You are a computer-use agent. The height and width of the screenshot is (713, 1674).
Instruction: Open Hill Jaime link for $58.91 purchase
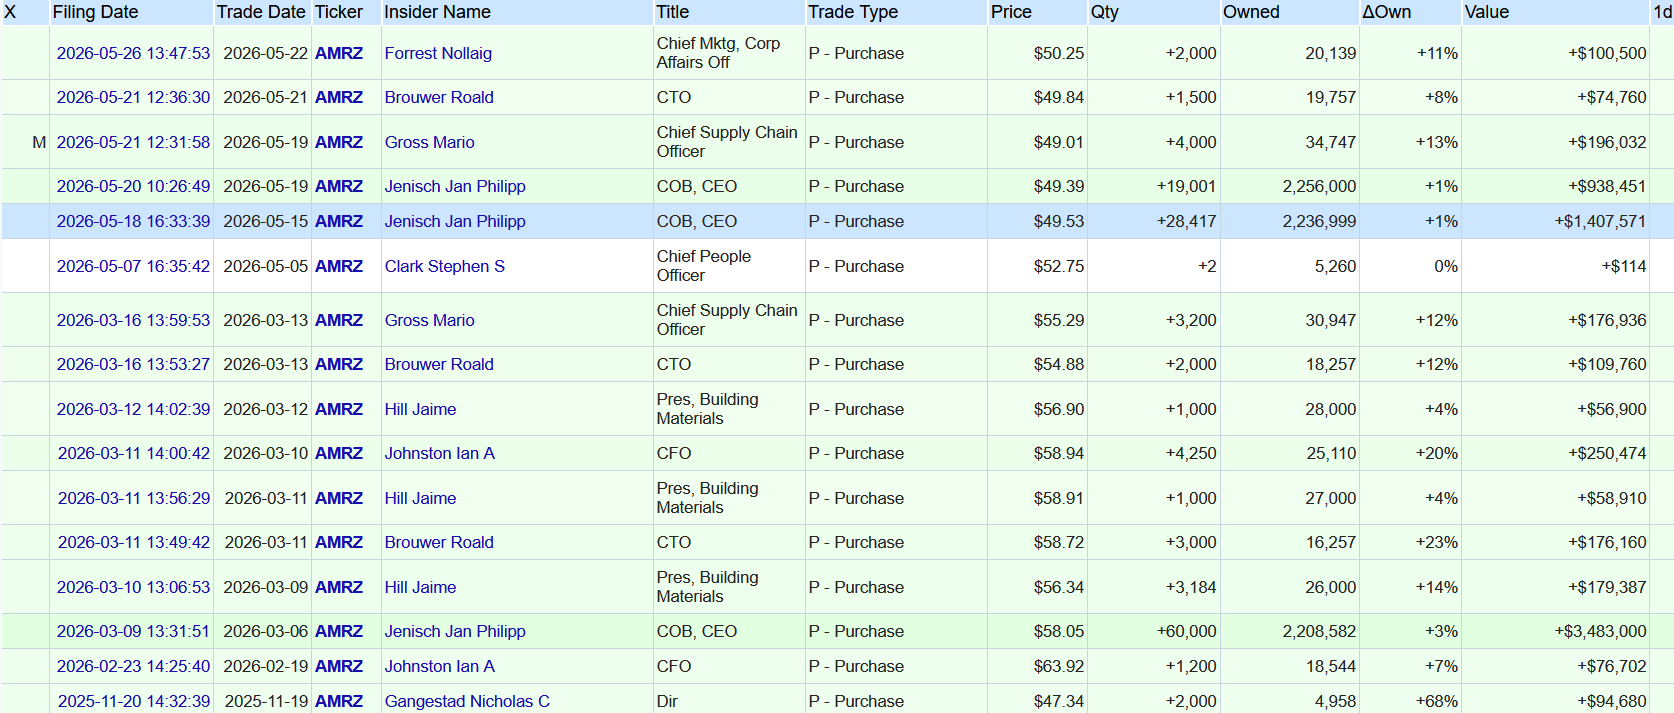click(420, 498)
